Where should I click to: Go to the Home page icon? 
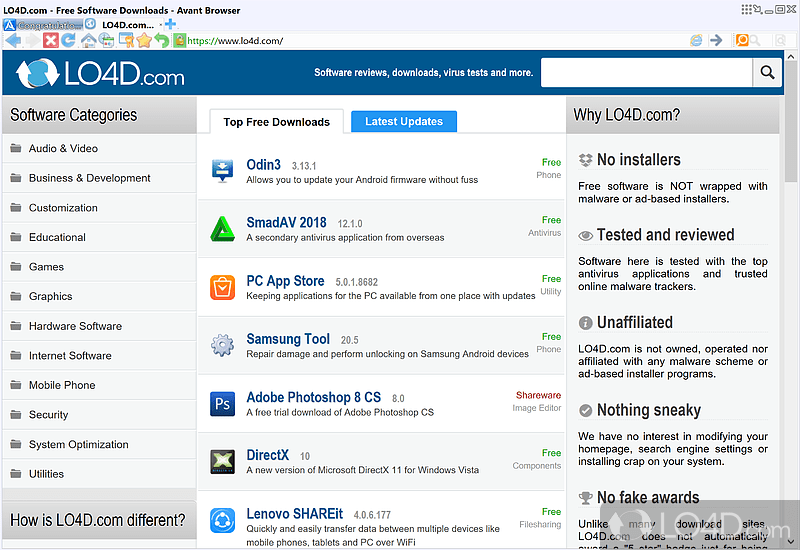(x=88, y=40)
